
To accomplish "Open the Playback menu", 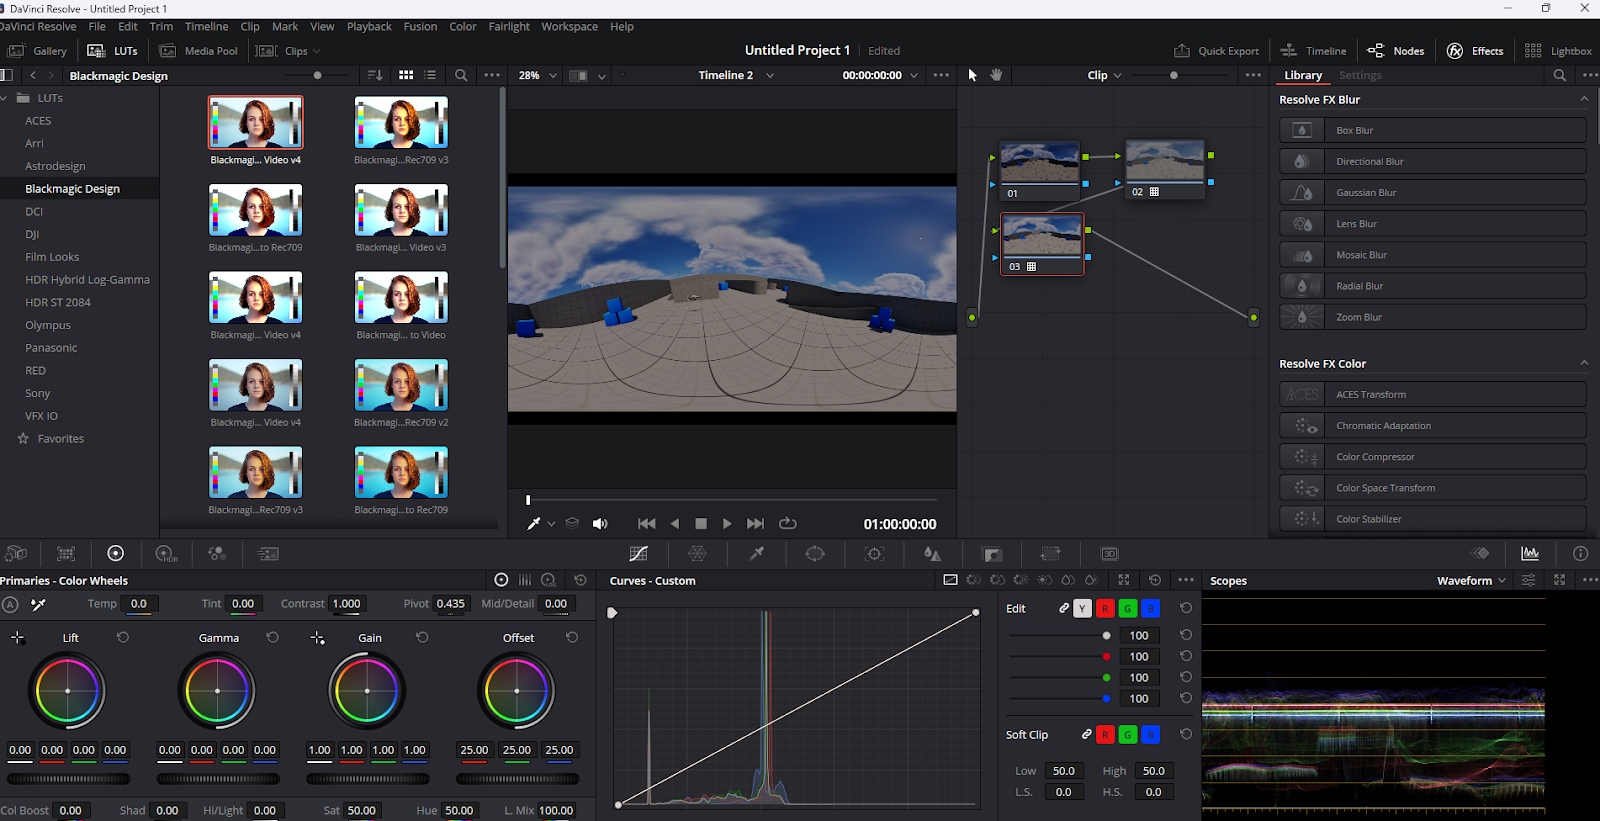I will pyautogui.click(x=369, y=26).
